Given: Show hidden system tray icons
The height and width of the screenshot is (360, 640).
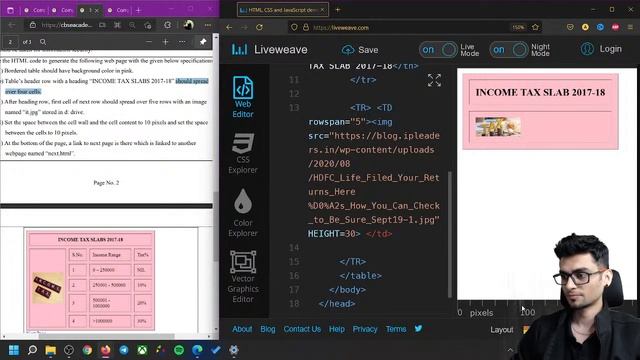Looking at the screenshot, I should click(x=510, y=350).
